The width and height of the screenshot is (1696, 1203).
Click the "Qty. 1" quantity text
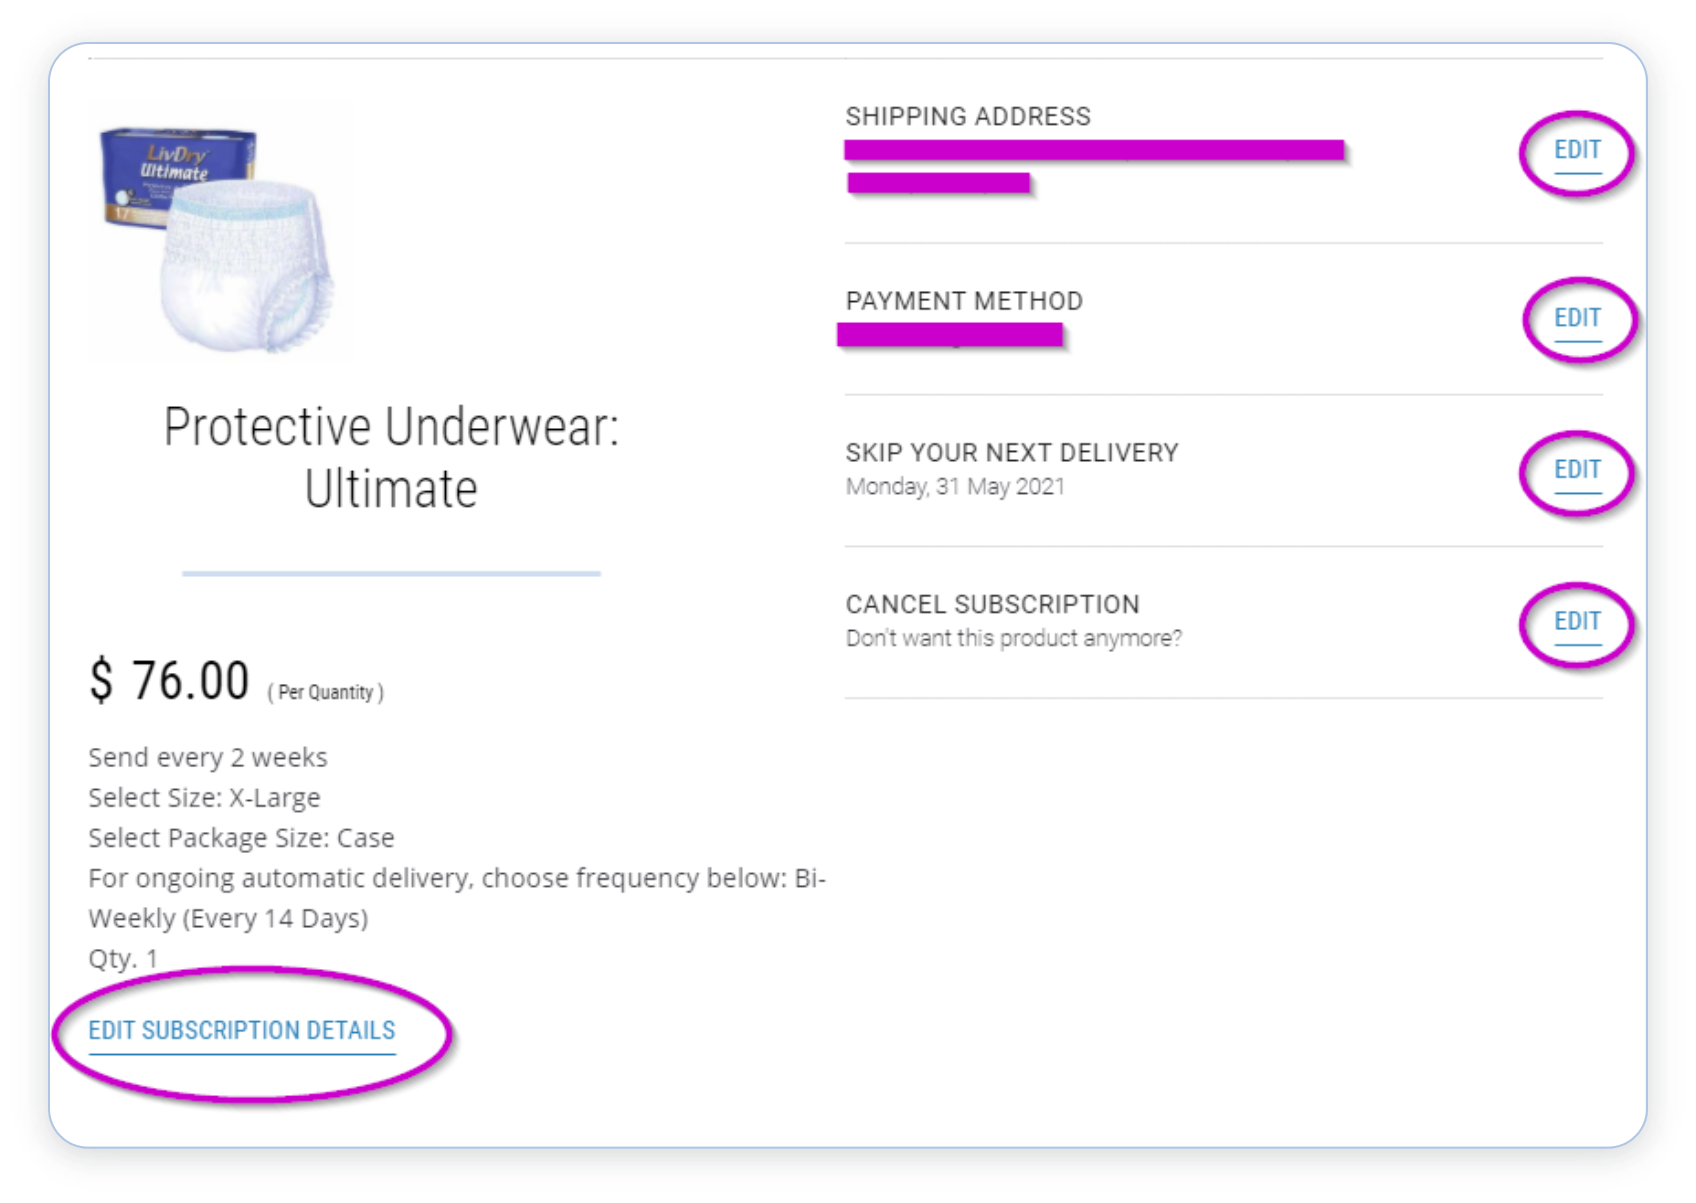(123, 959)
